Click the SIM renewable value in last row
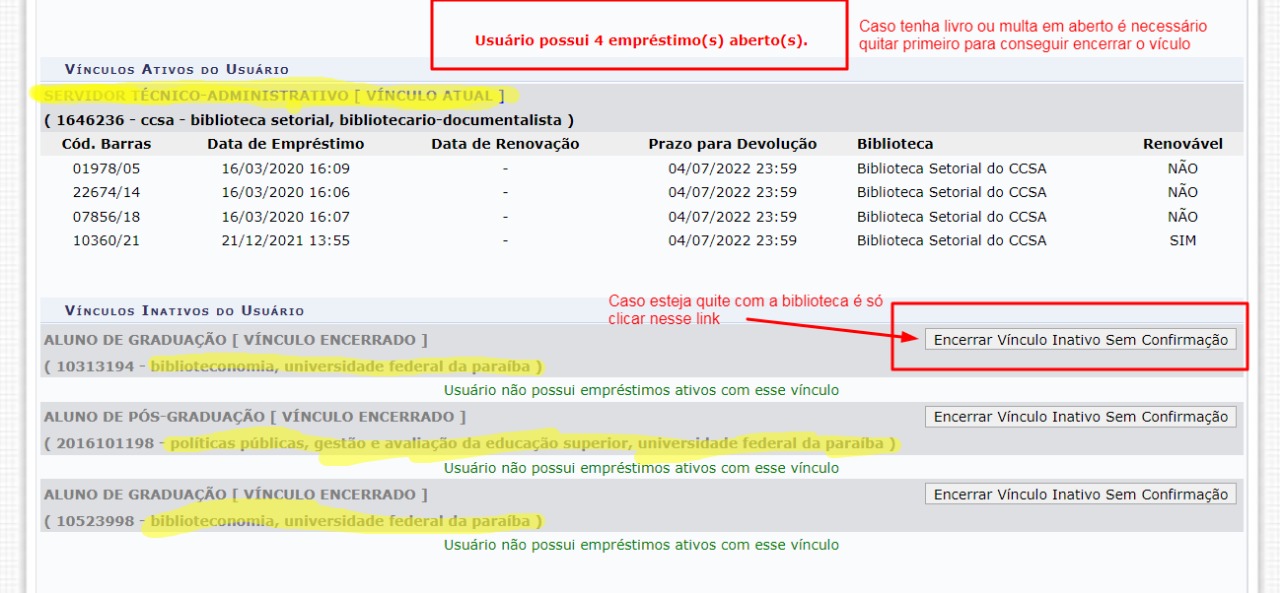The width and height of the screenshot is (1280, 593). point(1182,240)
